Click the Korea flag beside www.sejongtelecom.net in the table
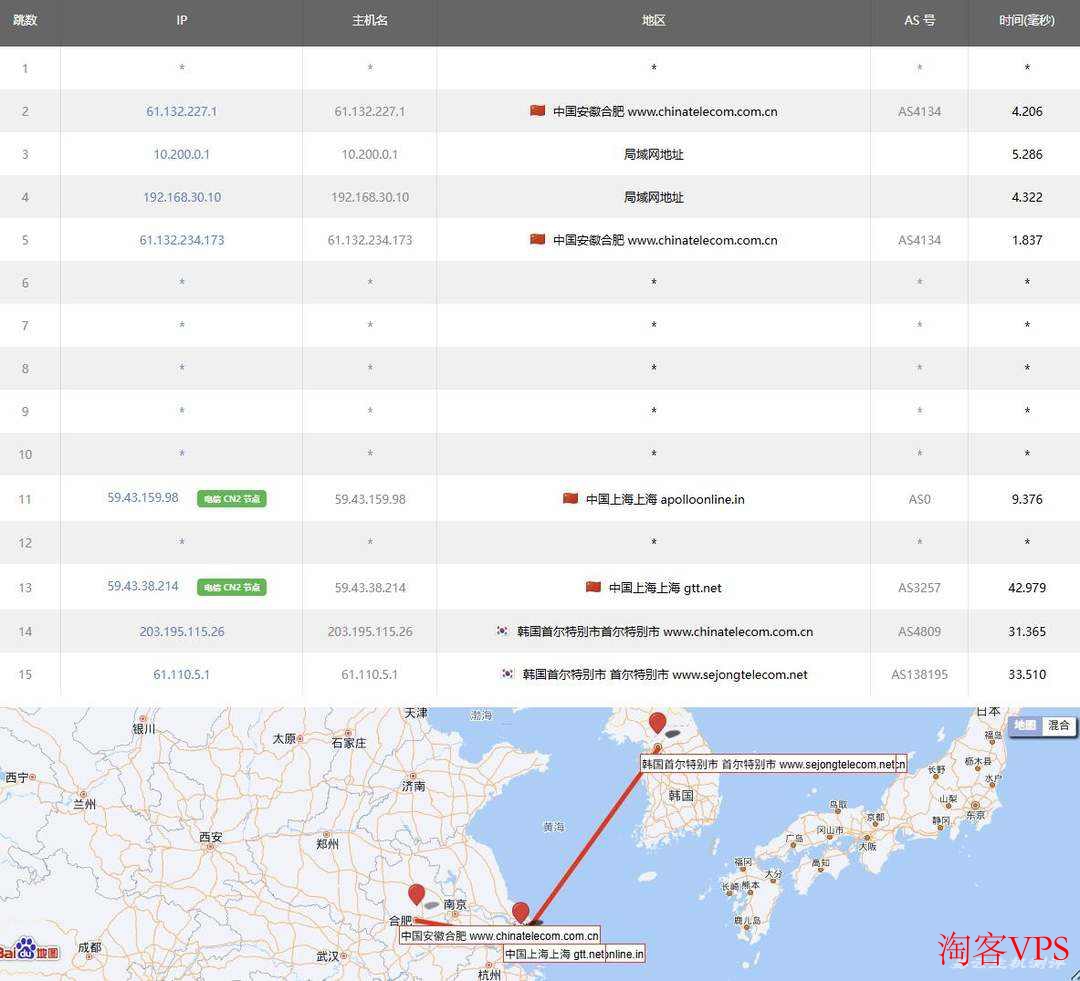Viewport: 1080px width, 981px height. (508, 674)
